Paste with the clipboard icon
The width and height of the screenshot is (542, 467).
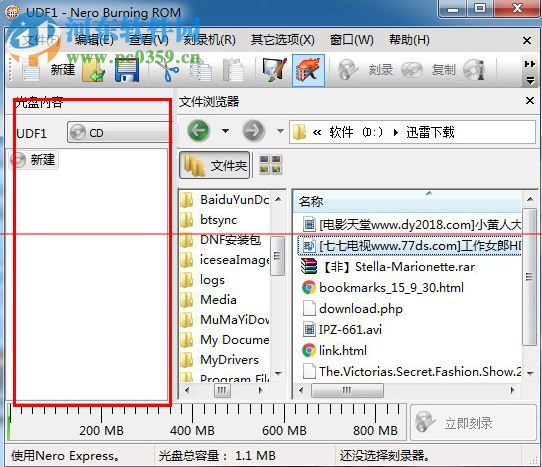pyautogui.click(x=233, y=70)
